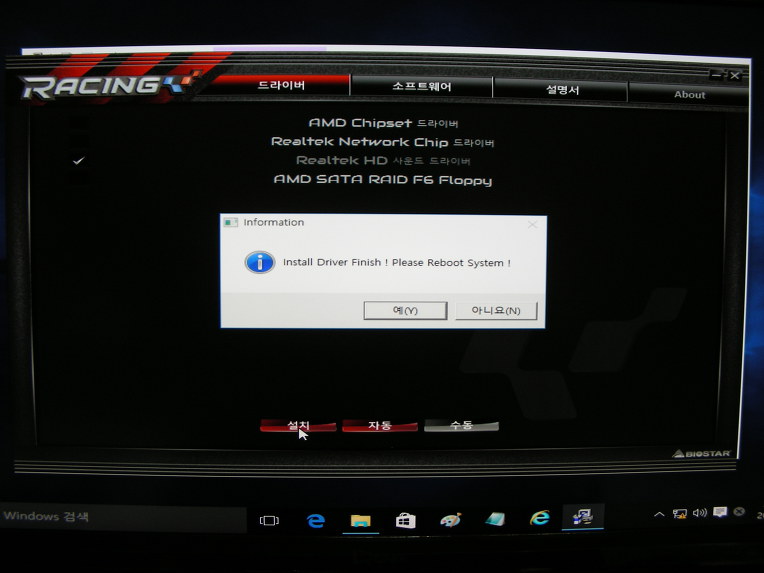Expand the hidden system tray icons
The width and height of the screenshot is (764, 573).
point(659,514)
